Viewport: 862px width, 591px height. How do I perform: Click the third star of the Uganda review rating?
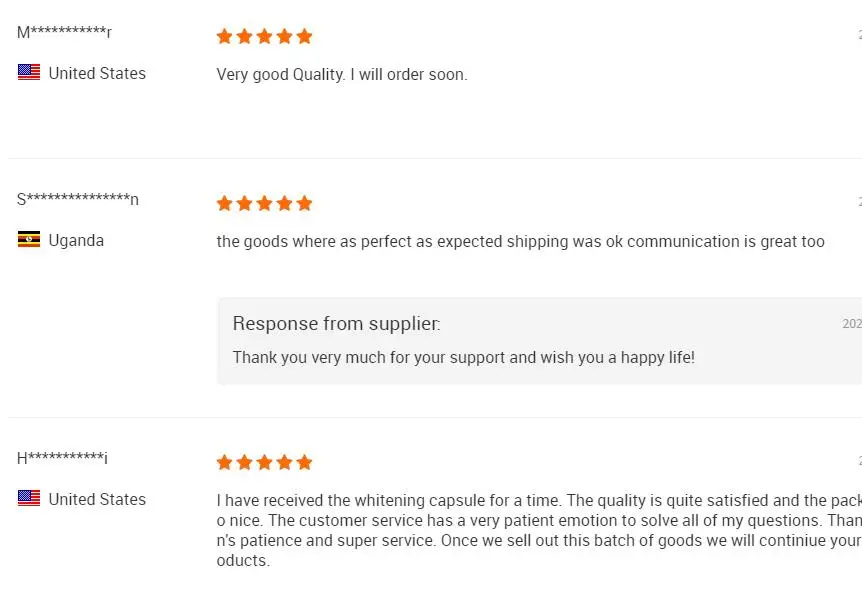coord(265,203)
